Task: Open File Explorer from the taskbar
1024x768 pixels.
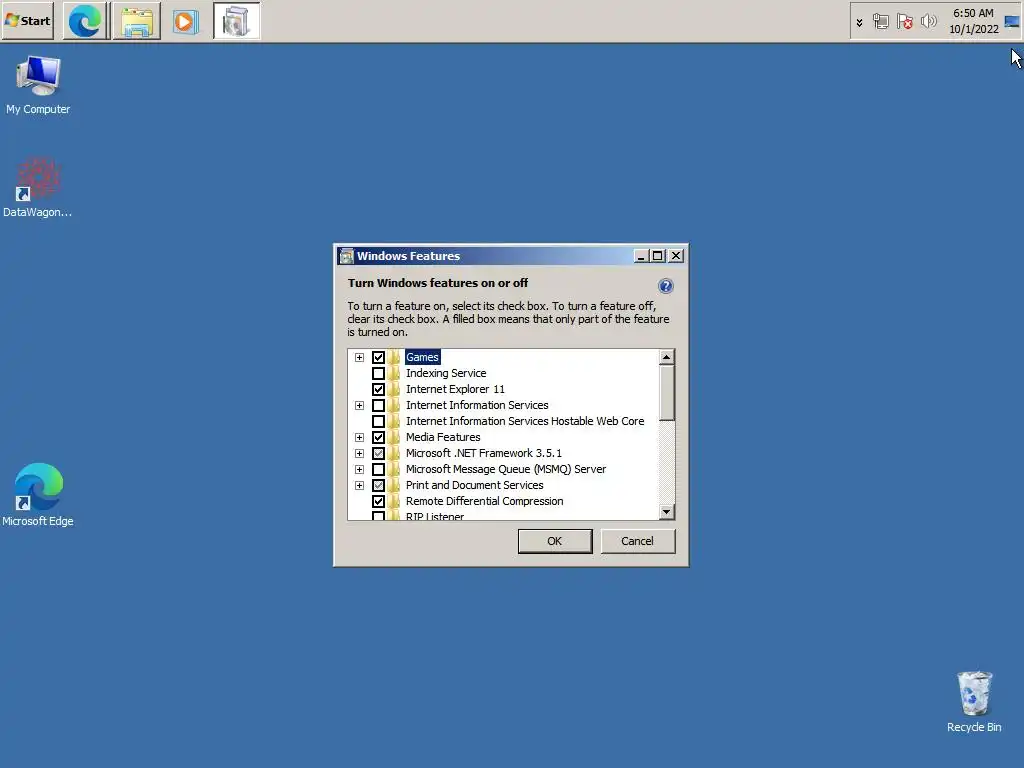Action: 136,21
